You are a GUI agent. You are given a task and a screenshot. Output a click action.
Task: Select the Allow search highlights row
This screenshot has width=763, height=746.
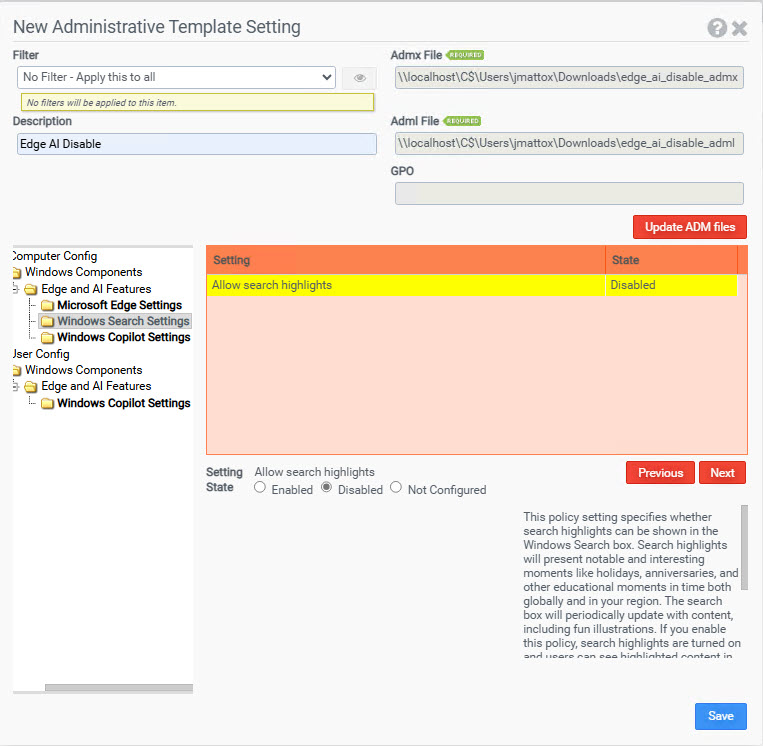tap(405, 285)
